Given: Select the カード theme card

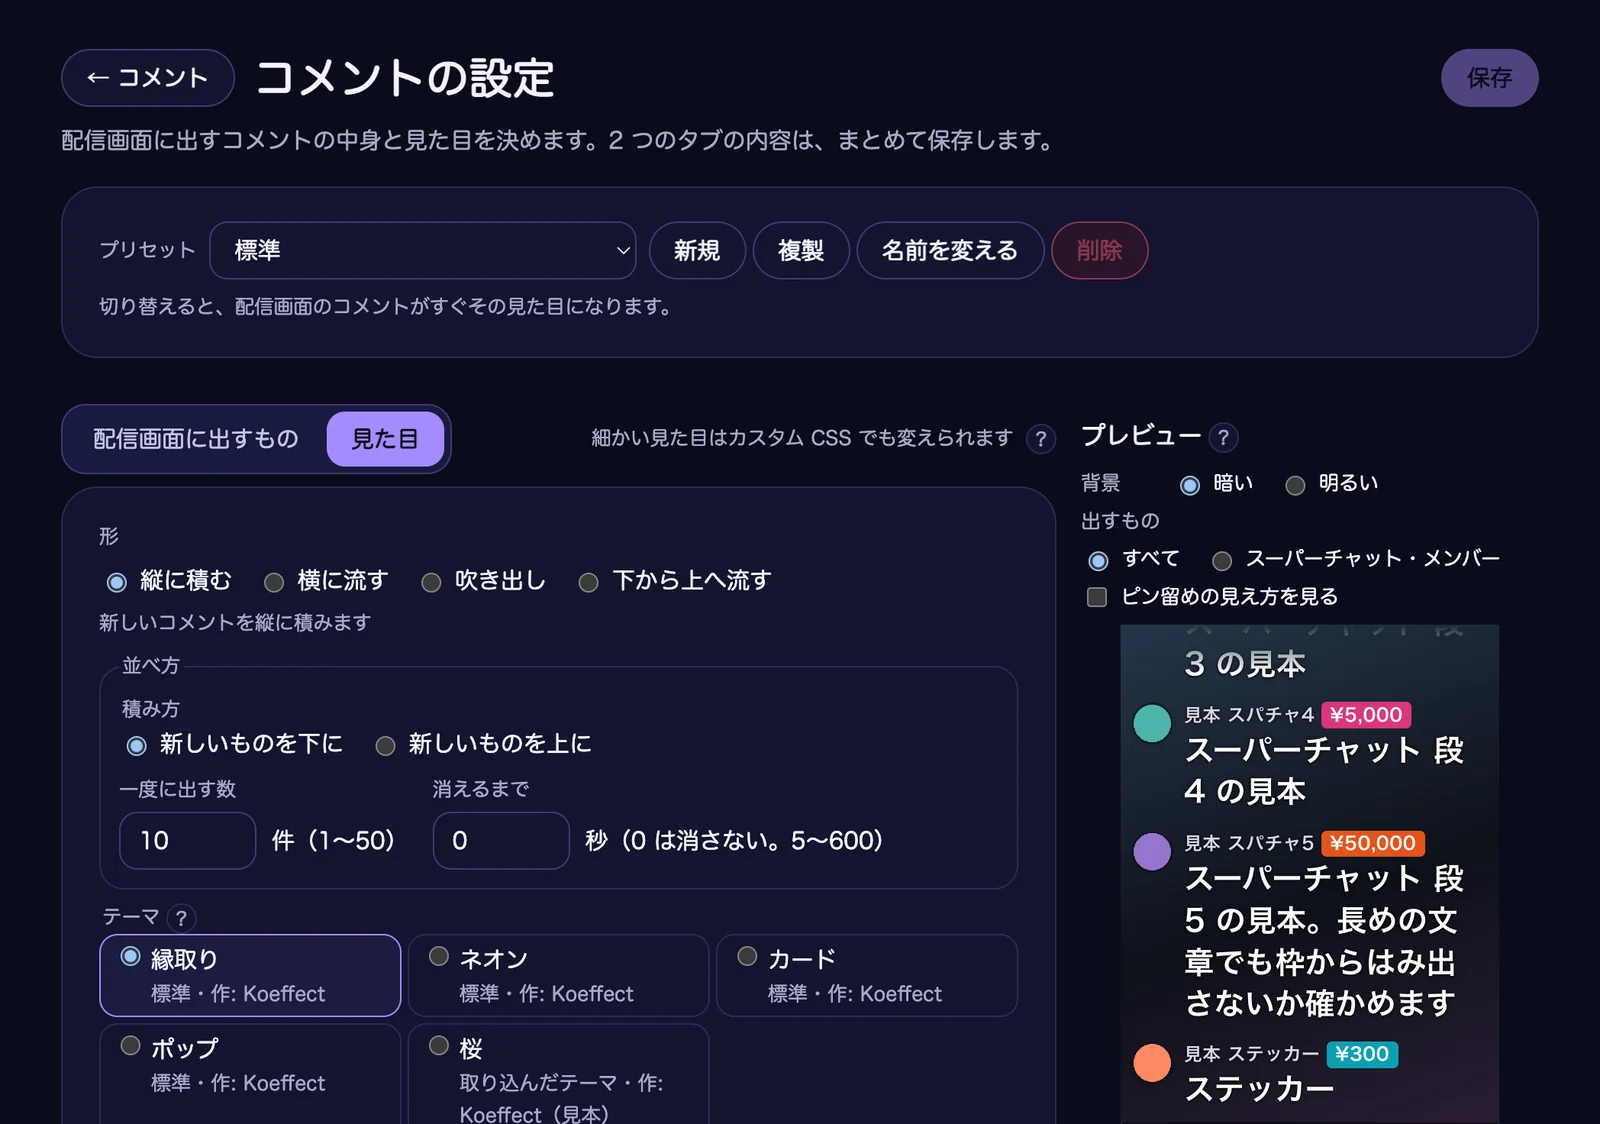Looking at the screenshot, I should coord(867,976).
